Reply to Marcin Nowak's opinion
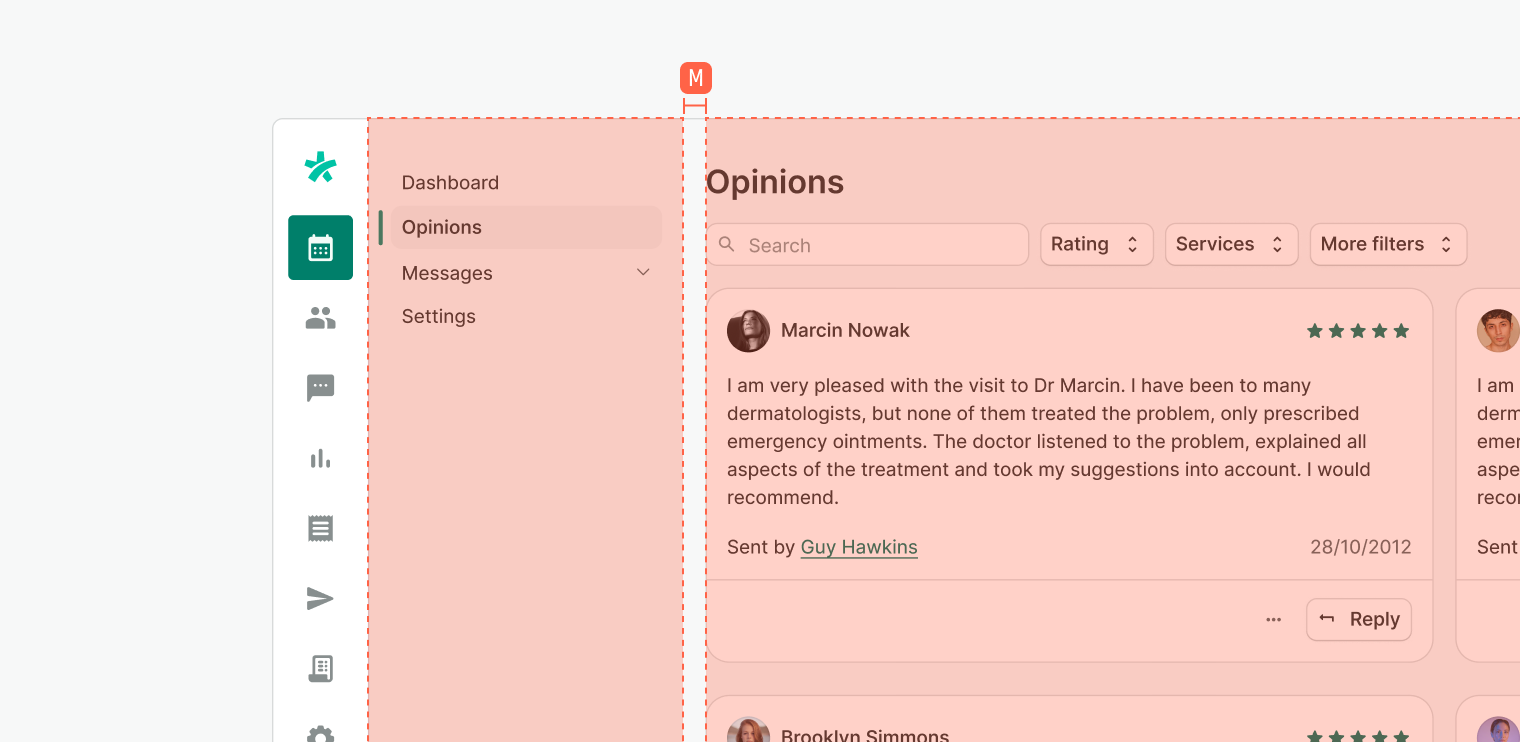The width and height of the screenshot is (1520, 742). point(1358,620)
